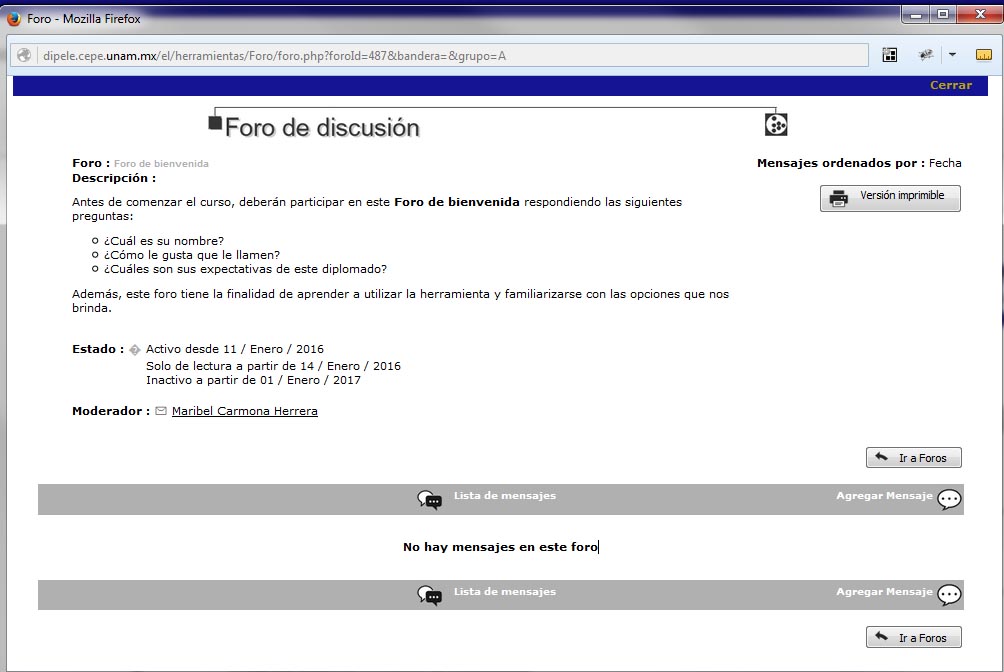Click the diamond status icon beside Estado
The width and height of the screenshot is (1004, 672).
[x=135, y=350]
